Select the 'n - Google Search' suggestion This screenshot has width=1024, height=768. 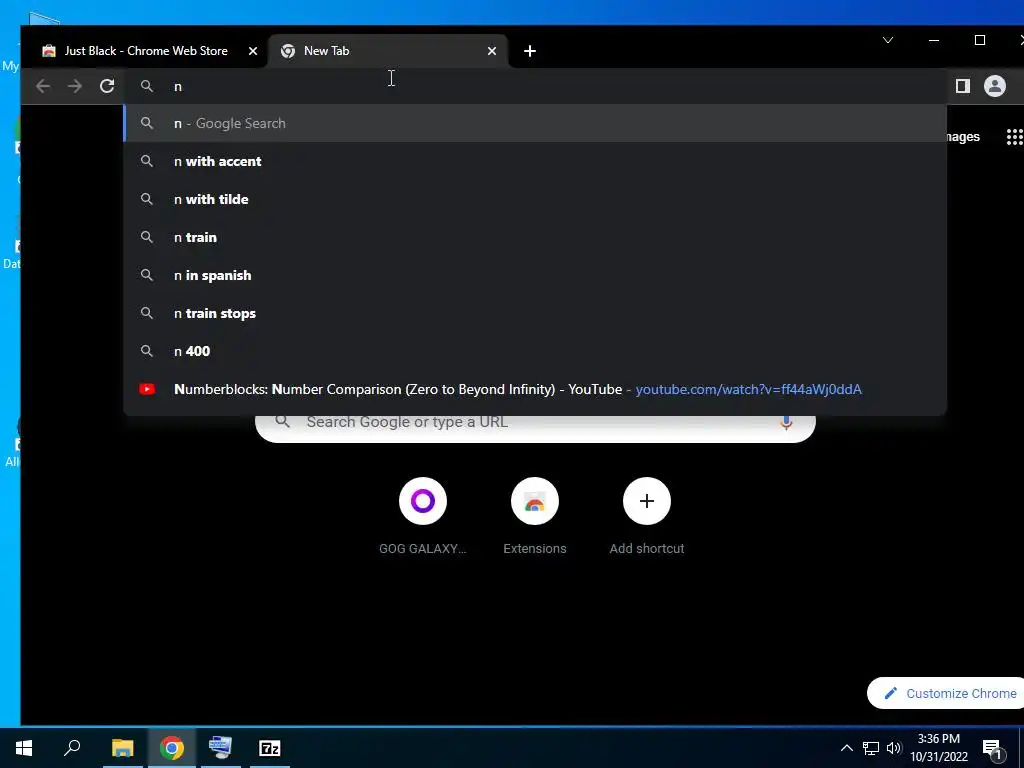[535, 123]
